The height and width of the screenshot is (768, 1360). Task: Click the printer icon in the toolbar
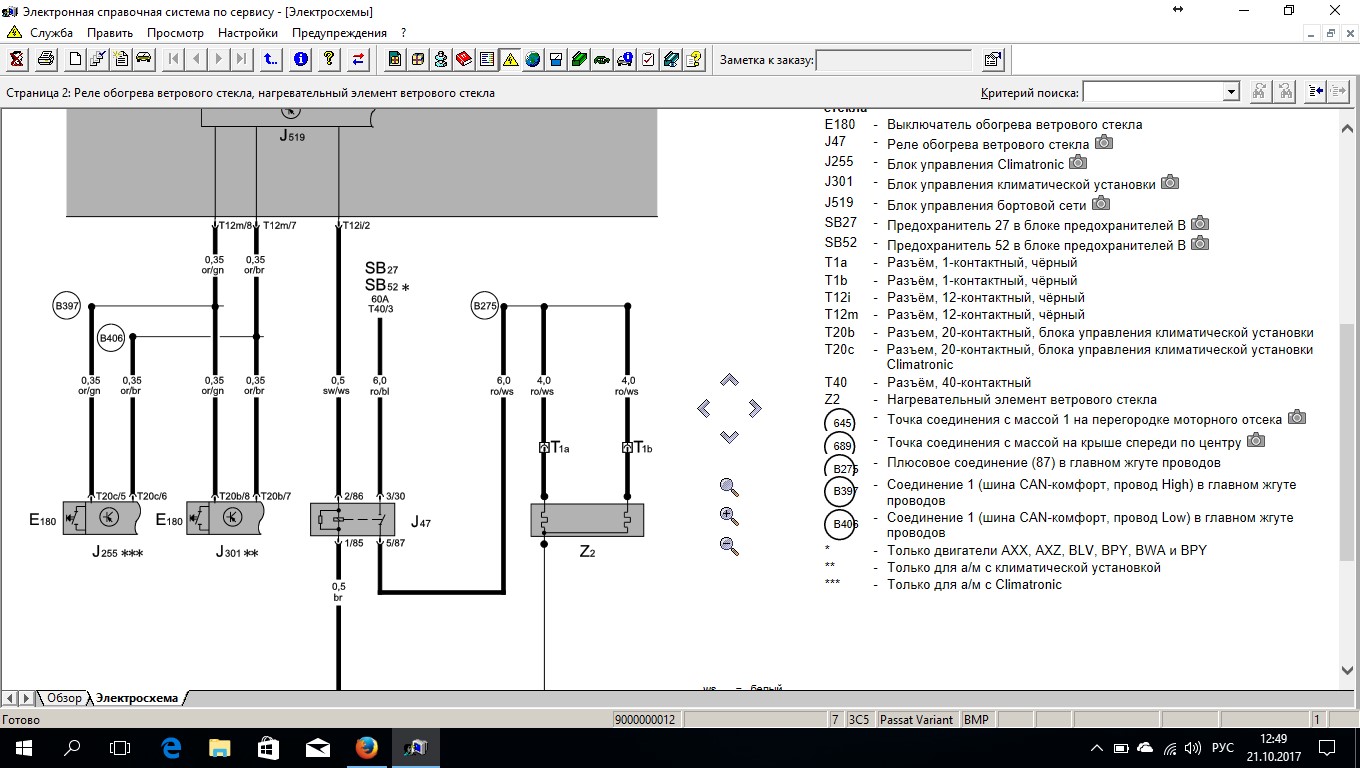click(45, 60)
